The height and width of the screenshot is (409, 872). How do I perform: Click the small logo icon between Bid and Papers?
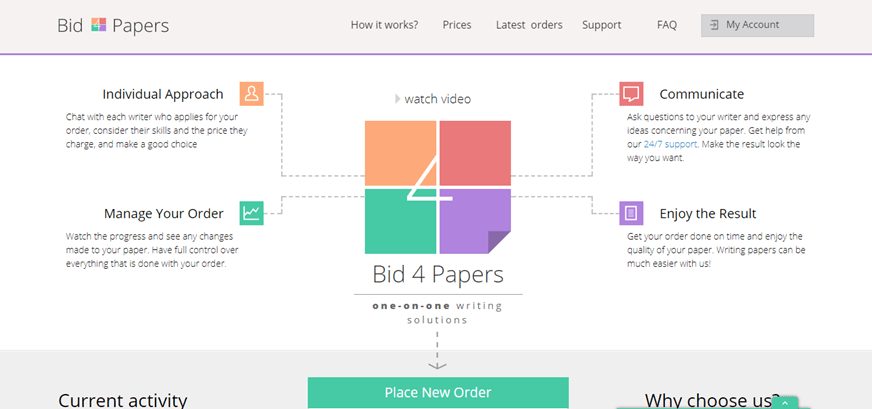[98, 25]
